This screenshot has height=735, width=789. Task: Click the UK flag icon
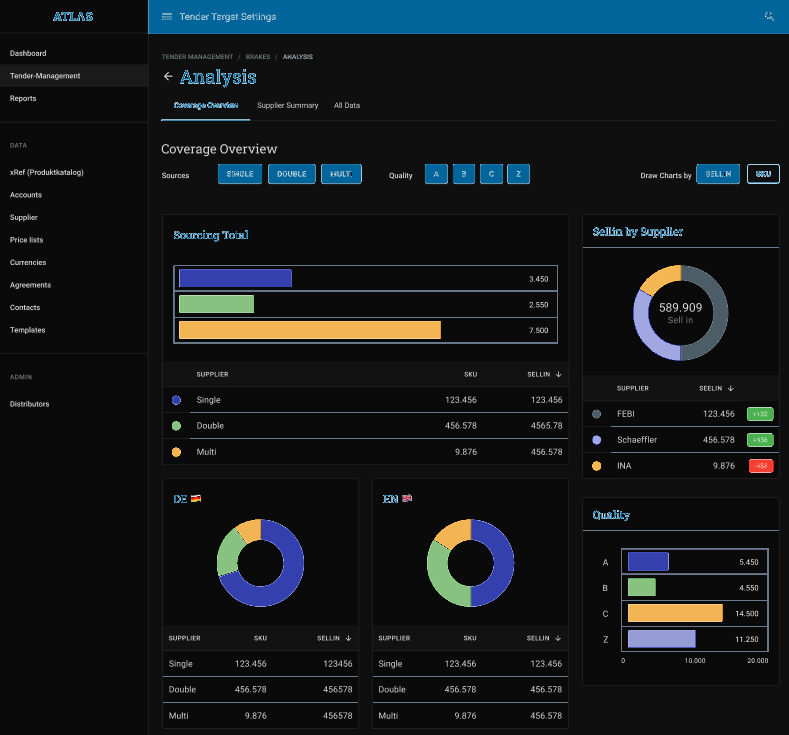pyautogui.click(x=407, y=498)
